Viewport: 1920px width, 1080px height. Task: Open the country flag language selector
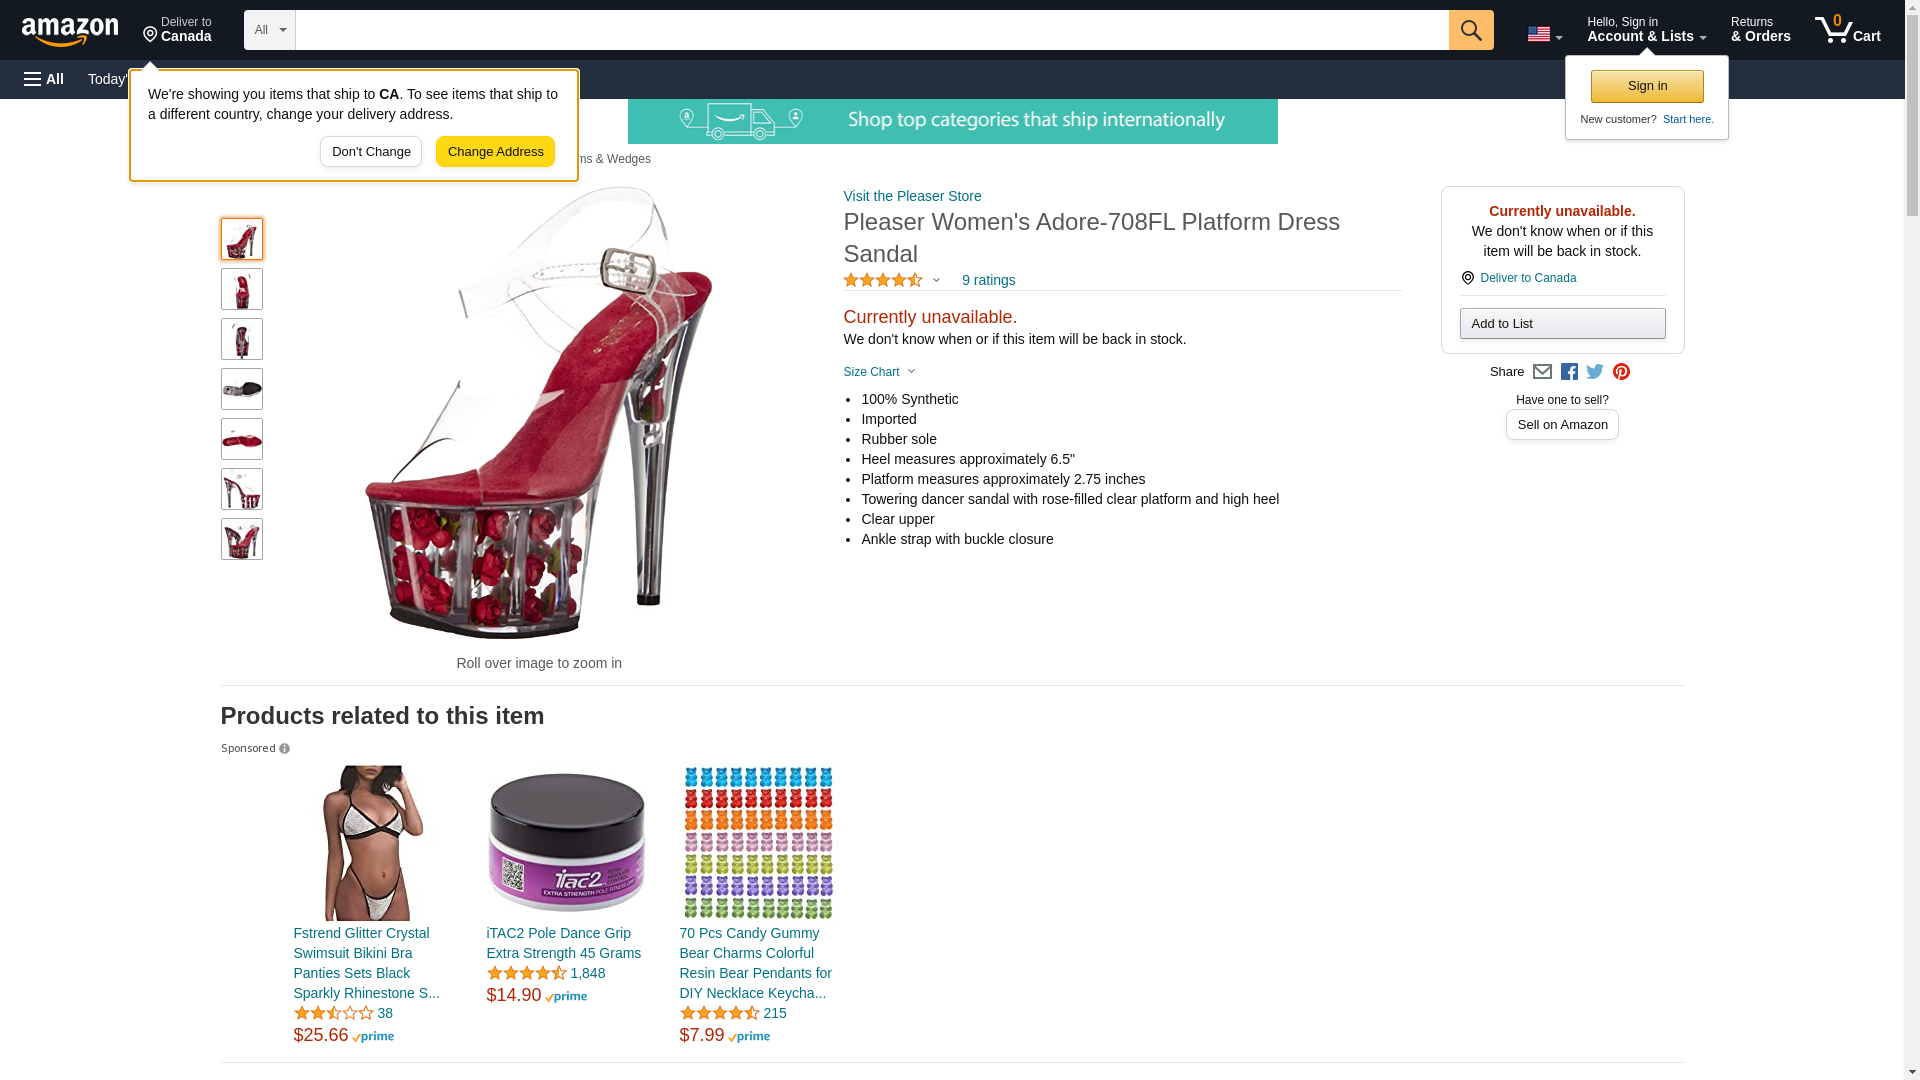click(1544, 34)
